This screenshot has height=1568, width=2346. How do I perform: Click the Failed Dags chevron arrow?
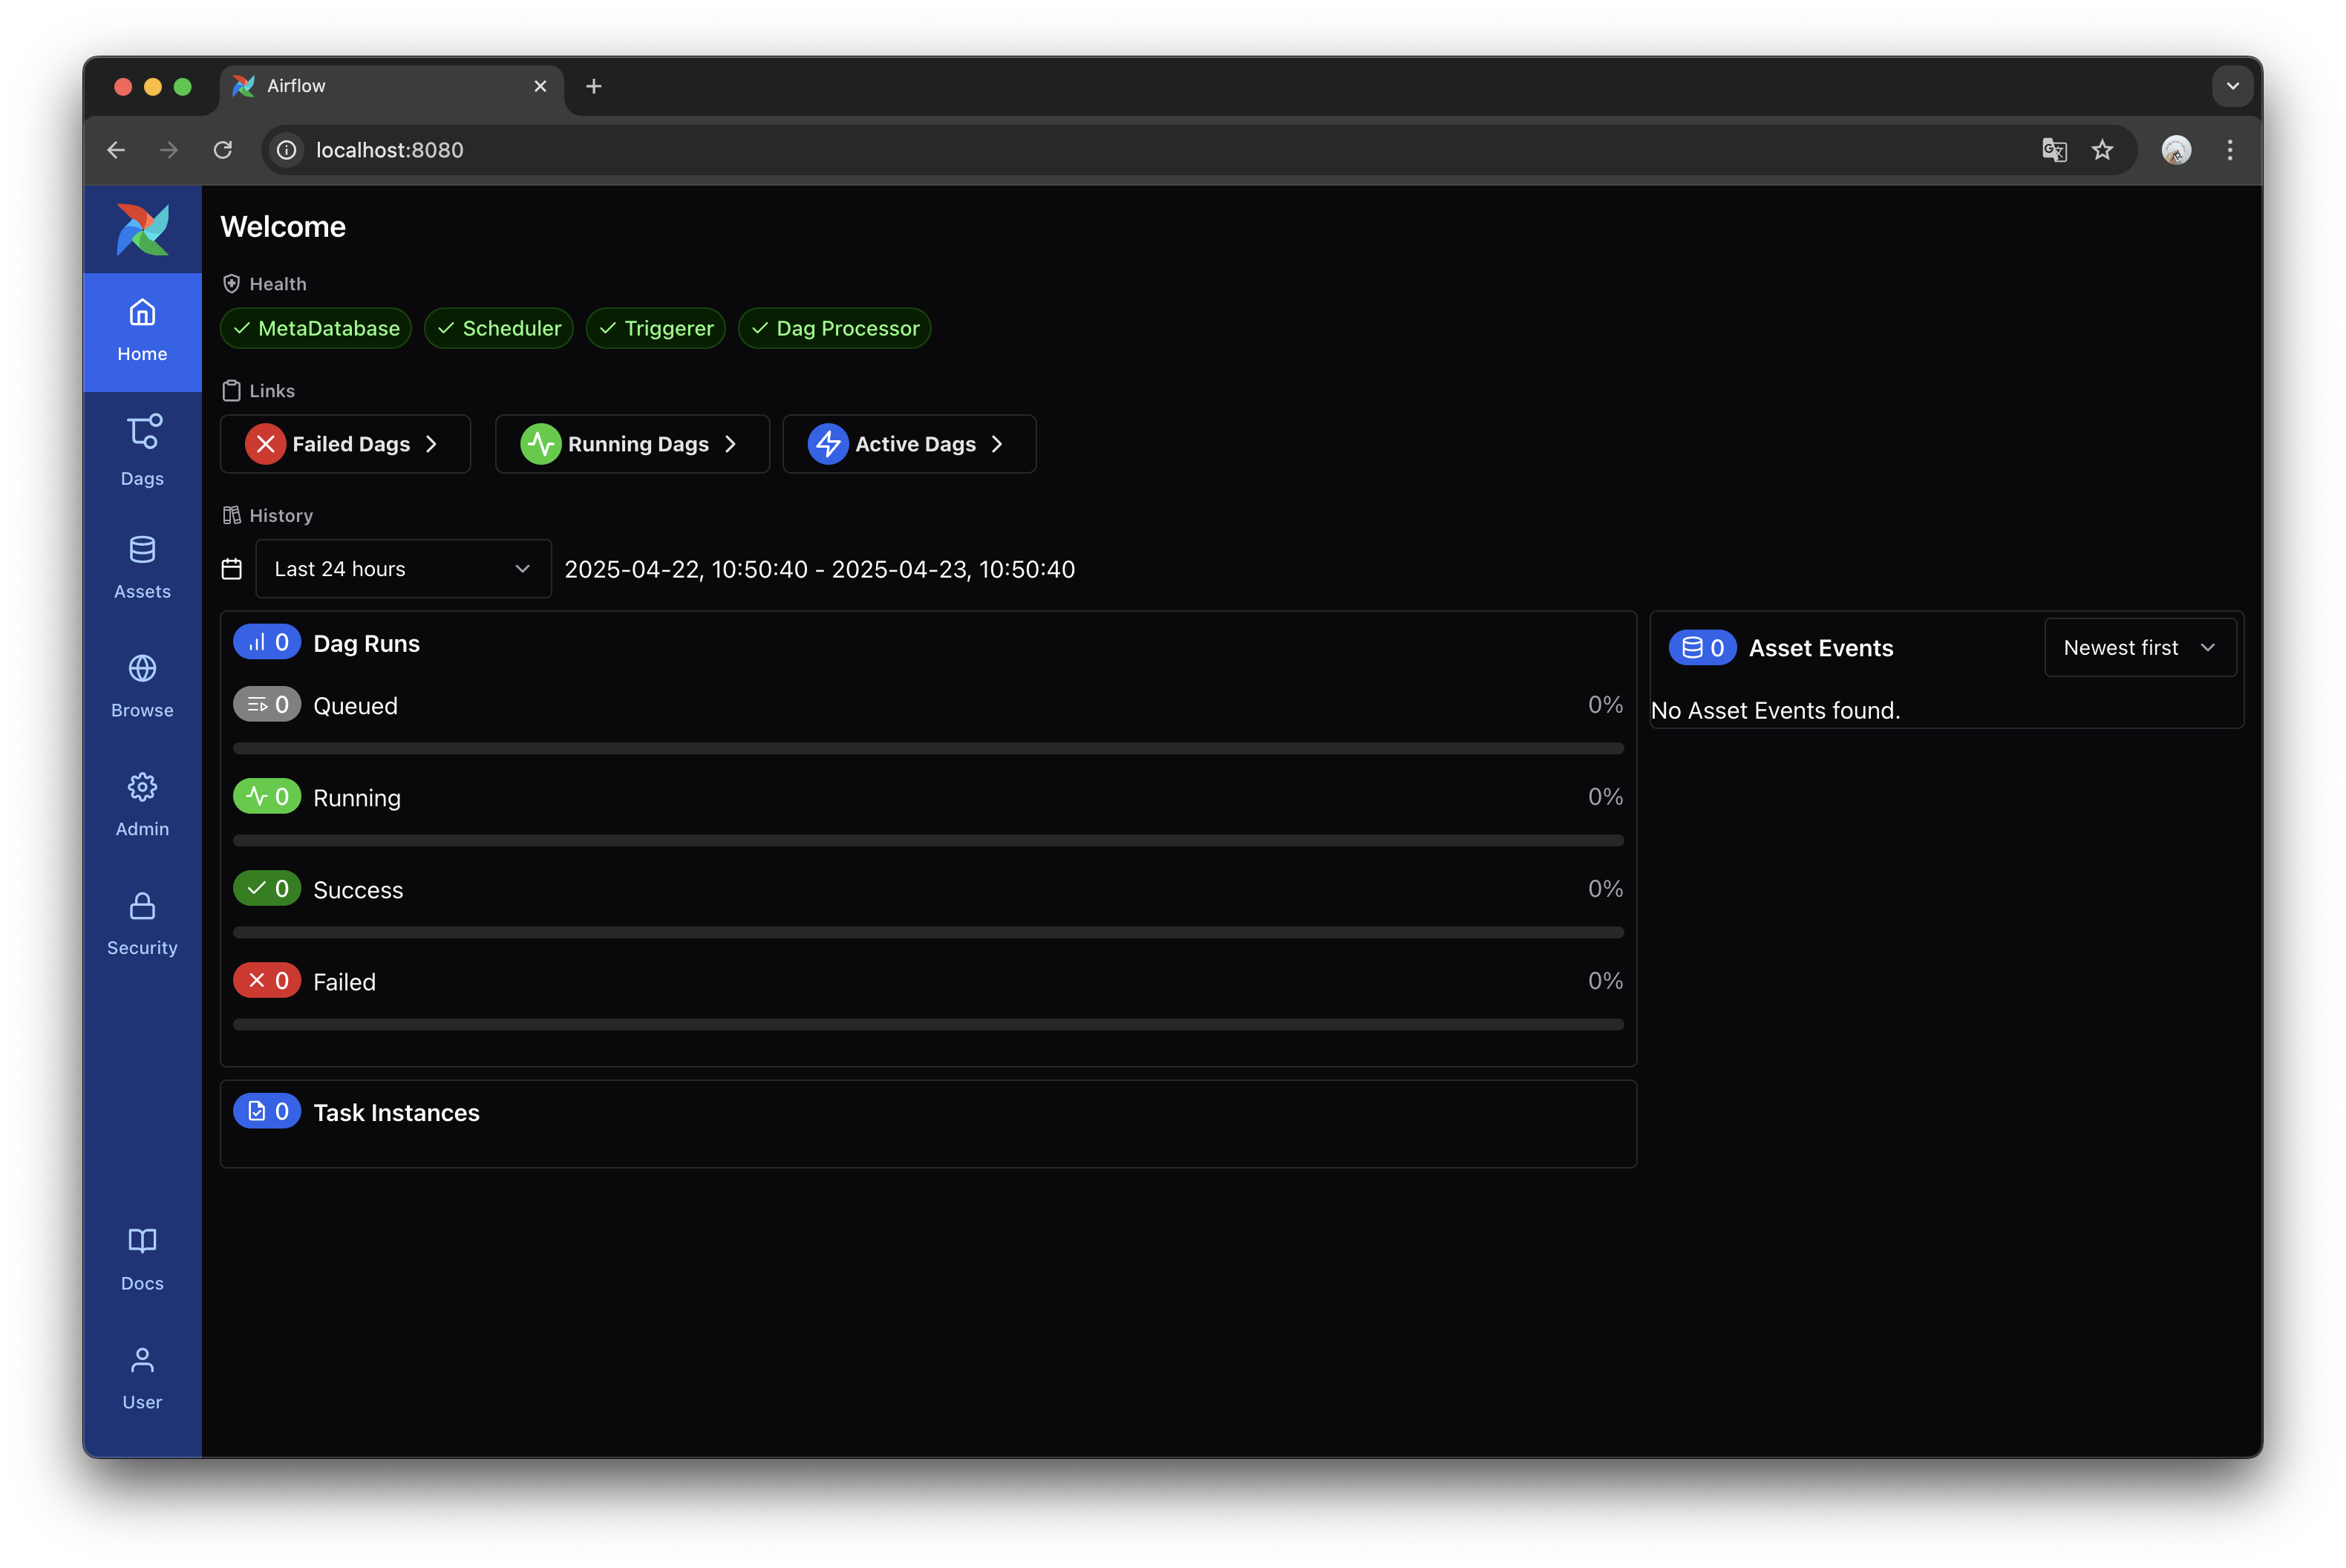432,444
